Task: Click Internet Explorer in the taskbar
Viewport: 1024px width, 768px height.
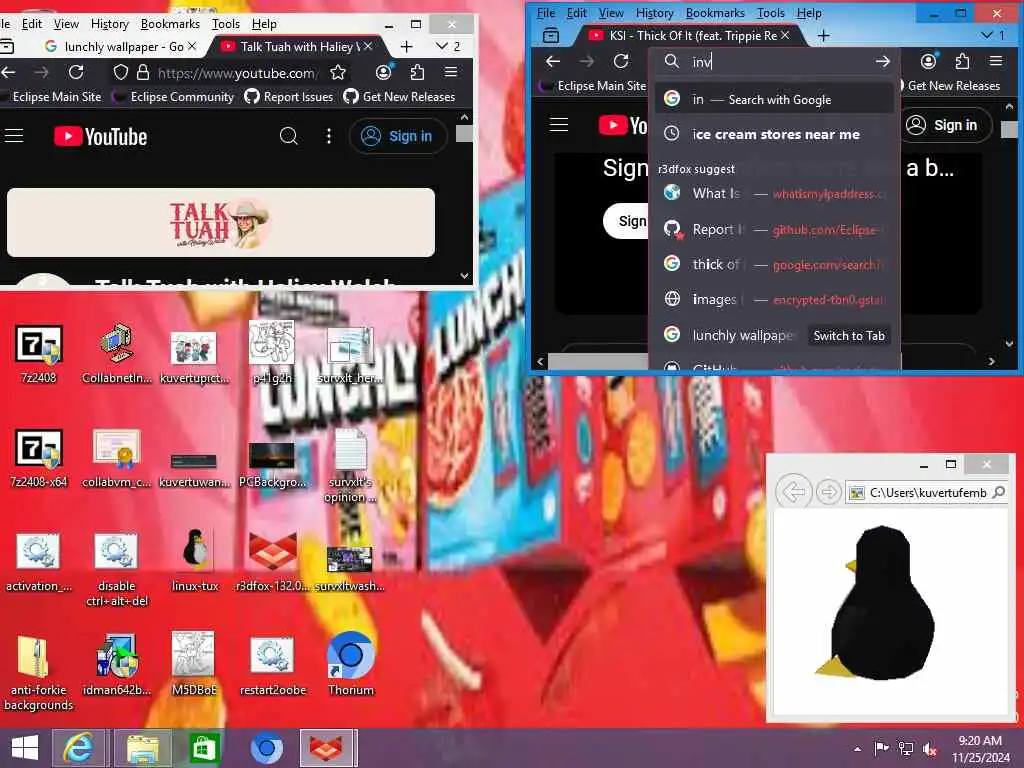Action: 78,748
